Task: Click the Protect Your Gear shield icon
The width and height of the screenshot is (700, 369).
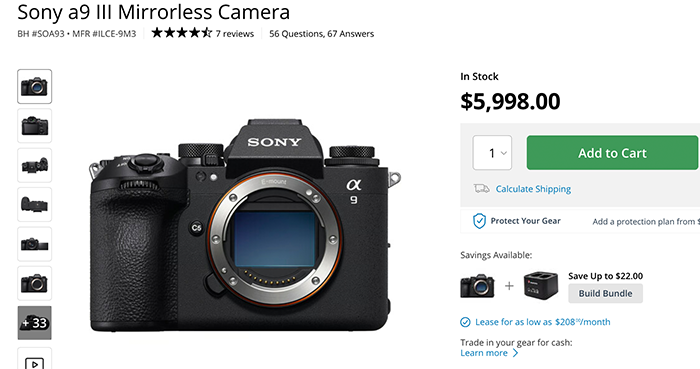Action: click(479, 221)
